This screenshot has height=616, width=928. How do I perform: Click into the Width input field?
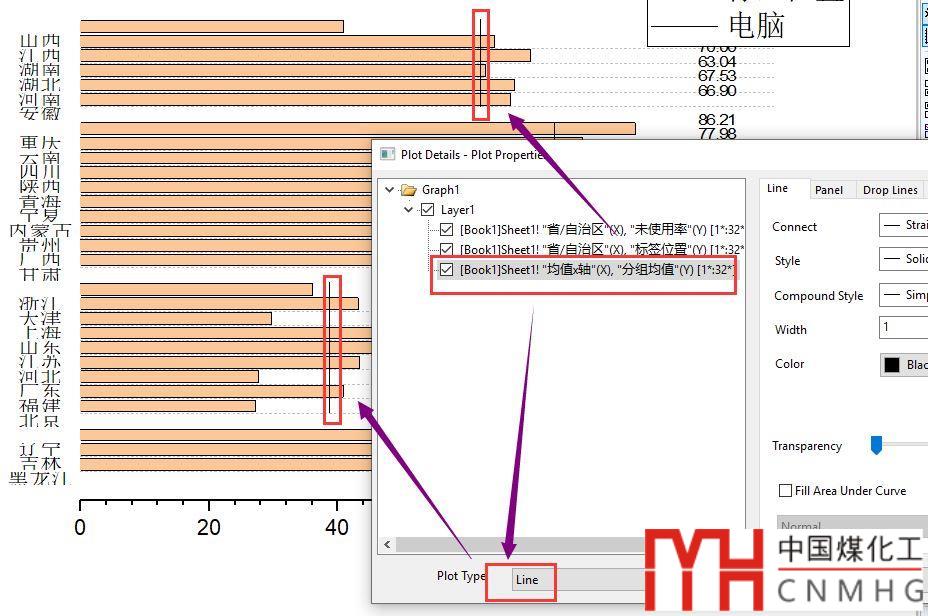tap(903, 328)
